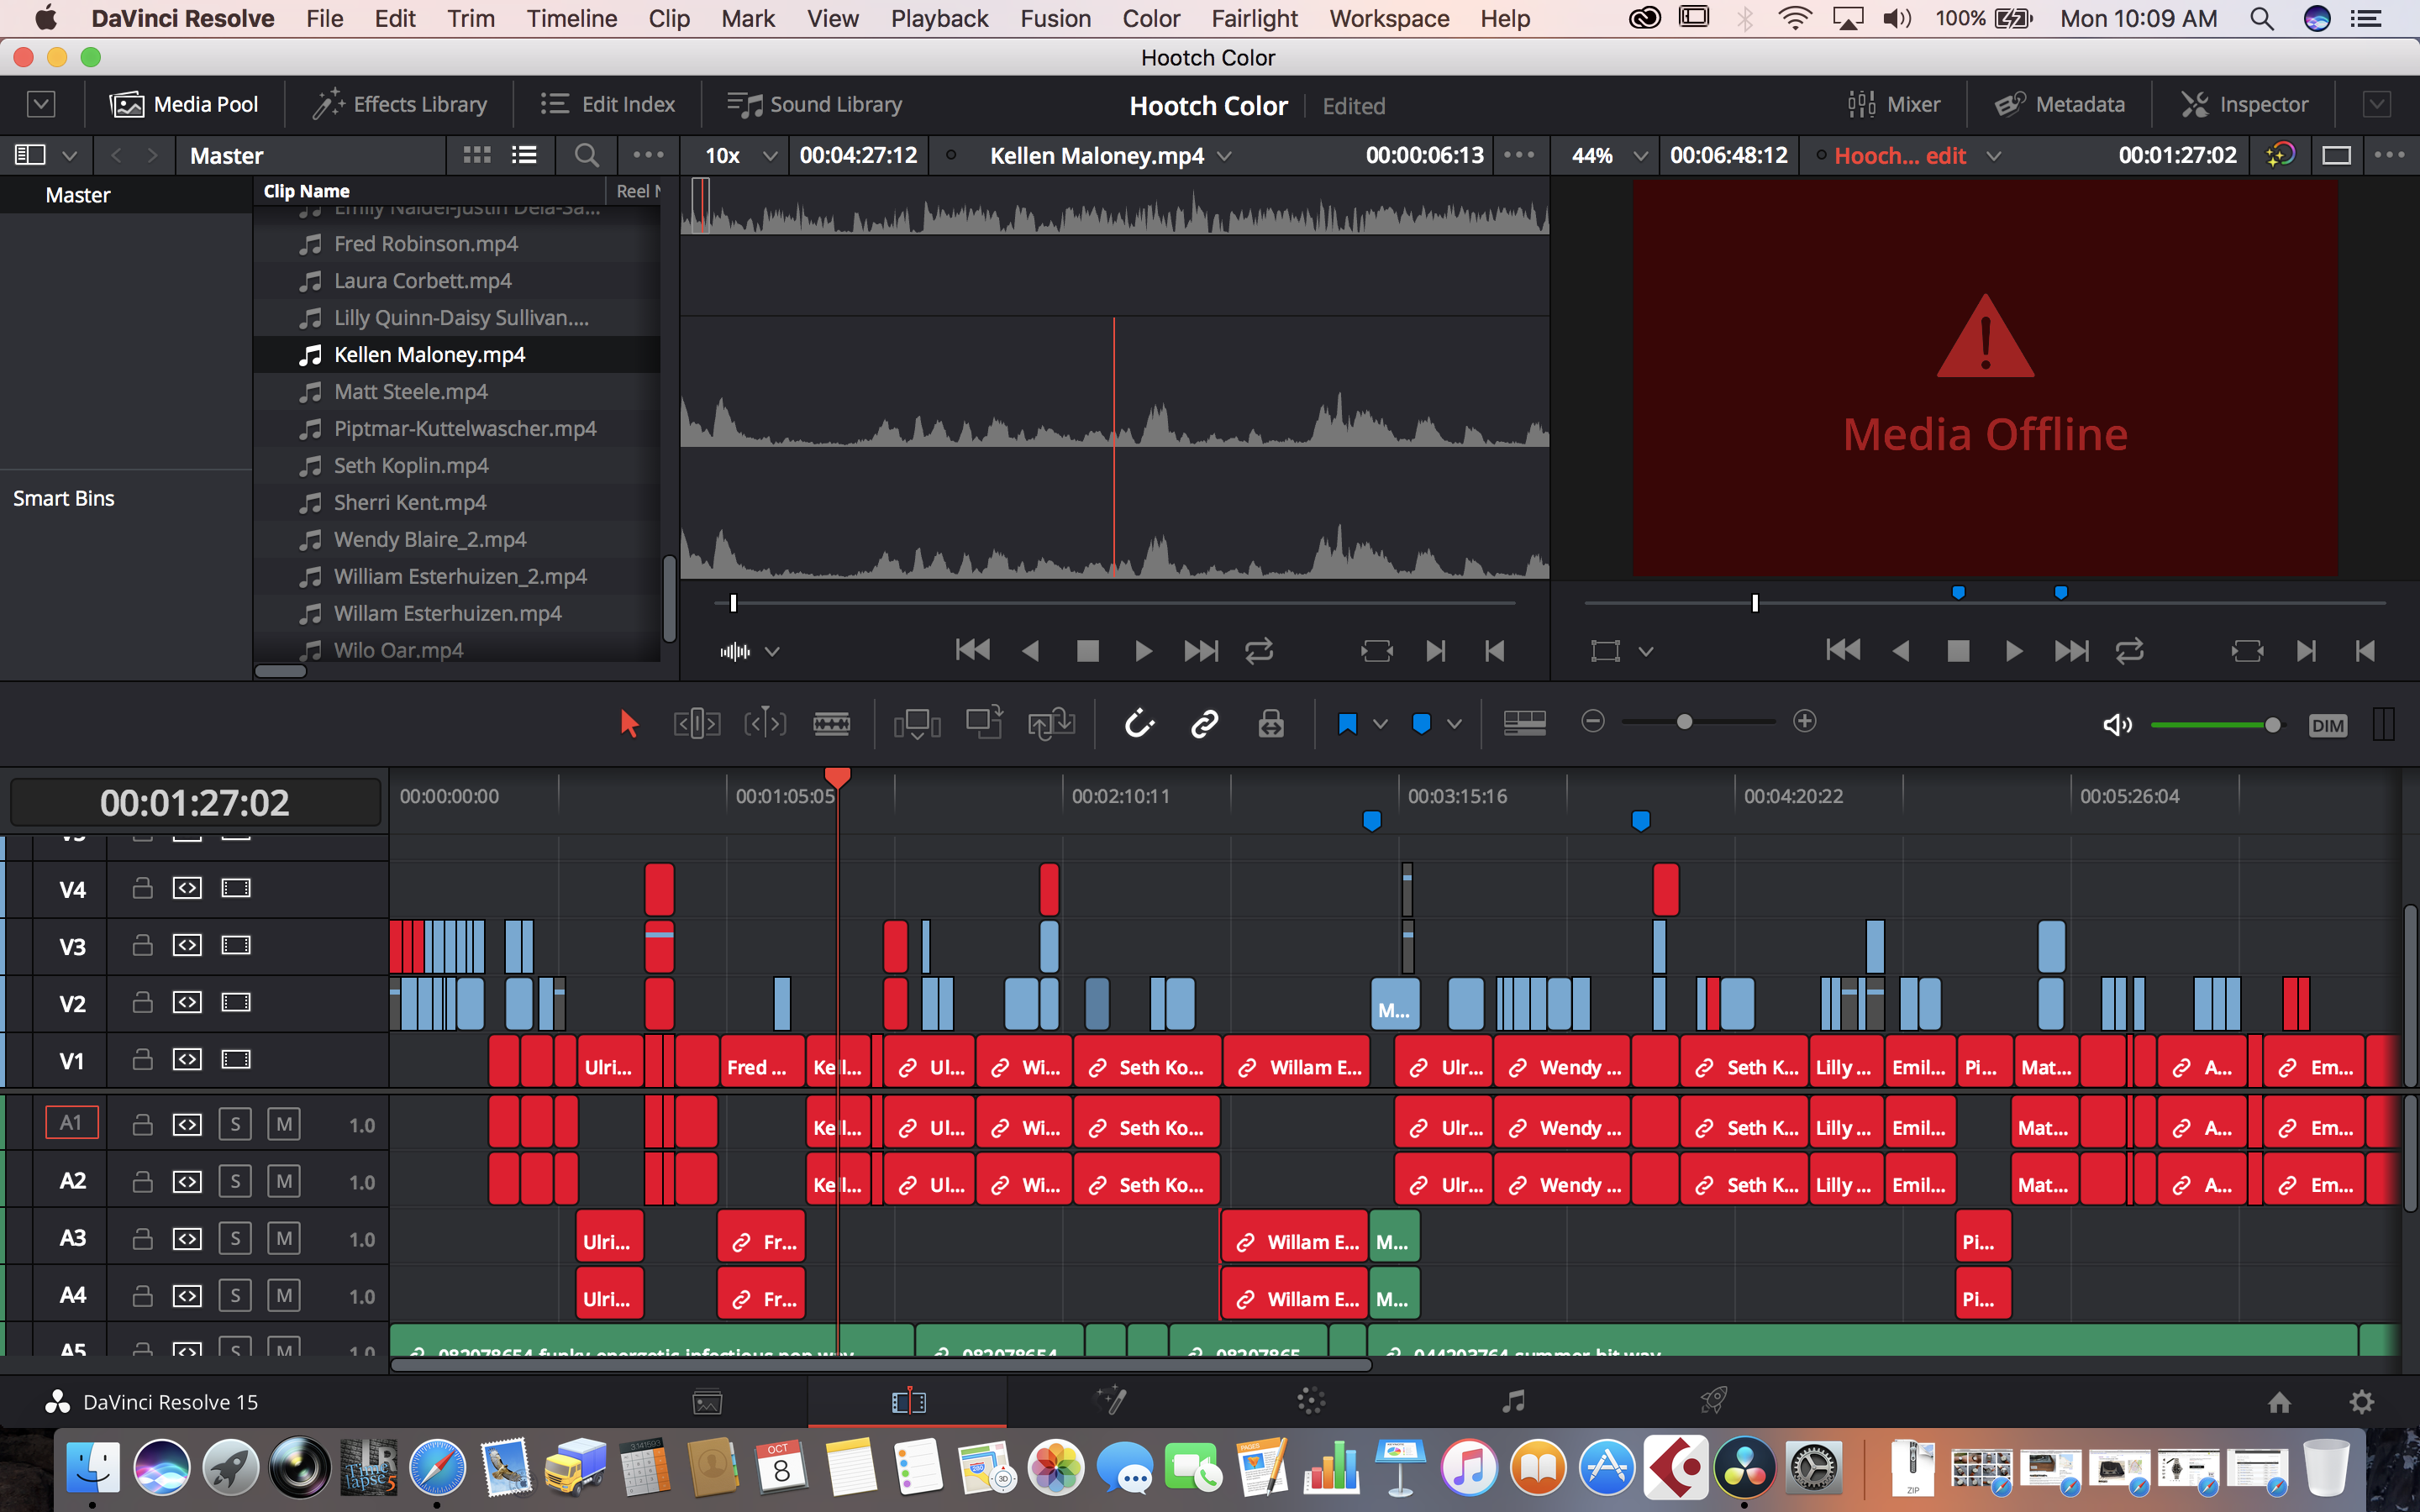The image size is (2420, 1512).
Task: Select the arrow Selection Mode tool
Action: coord(629,723)
